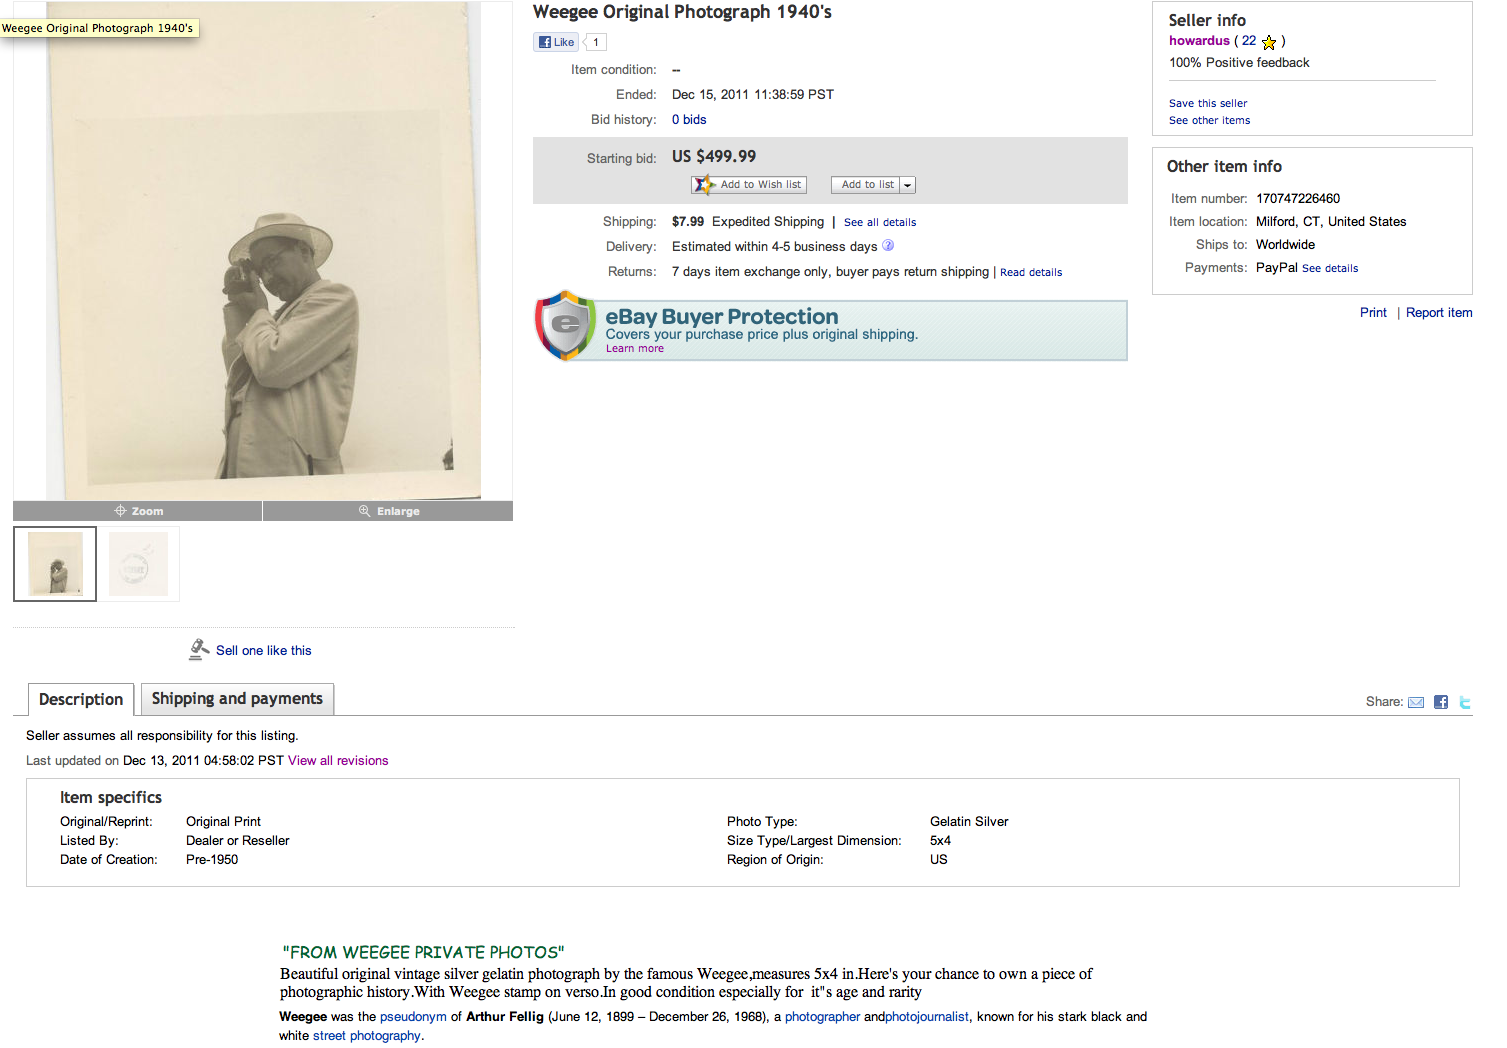This screenshot has width=1507, height=1048.
Task: Click See all details shipping link
Action: pyautogui.click(x=880, y=223)
